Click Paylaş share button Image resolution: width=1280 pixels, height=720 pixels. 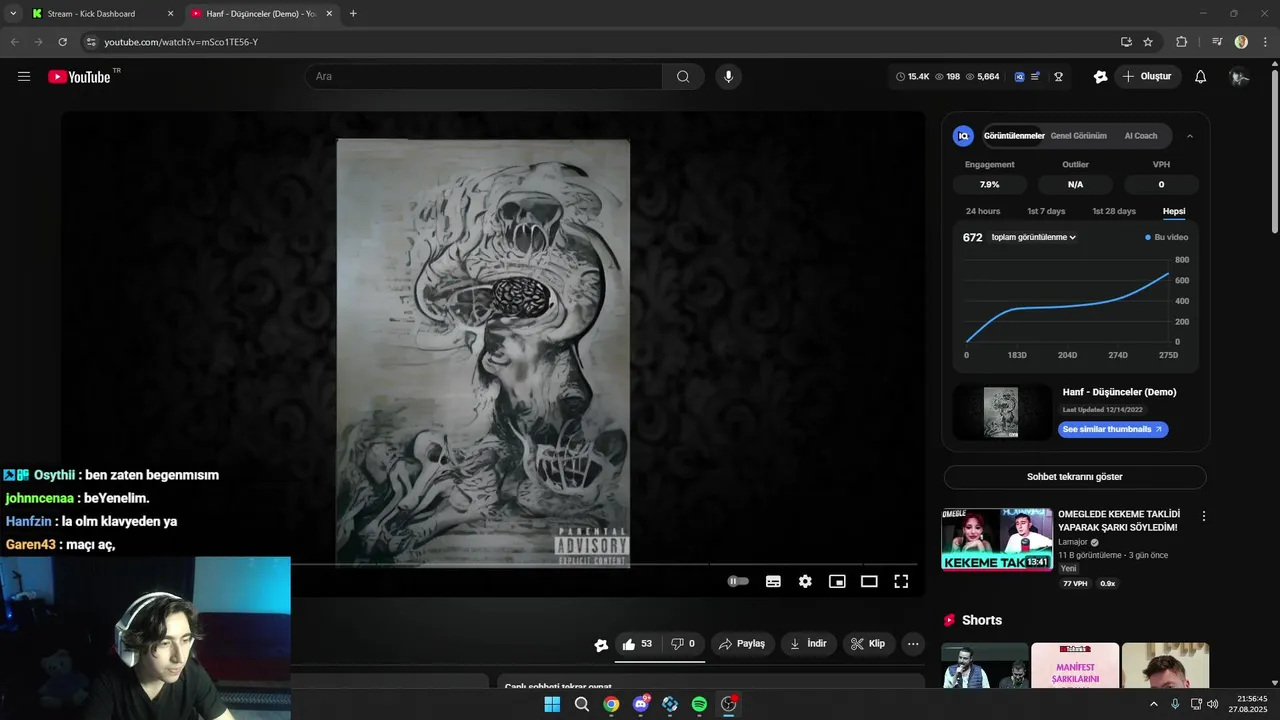tap(743, 644)
